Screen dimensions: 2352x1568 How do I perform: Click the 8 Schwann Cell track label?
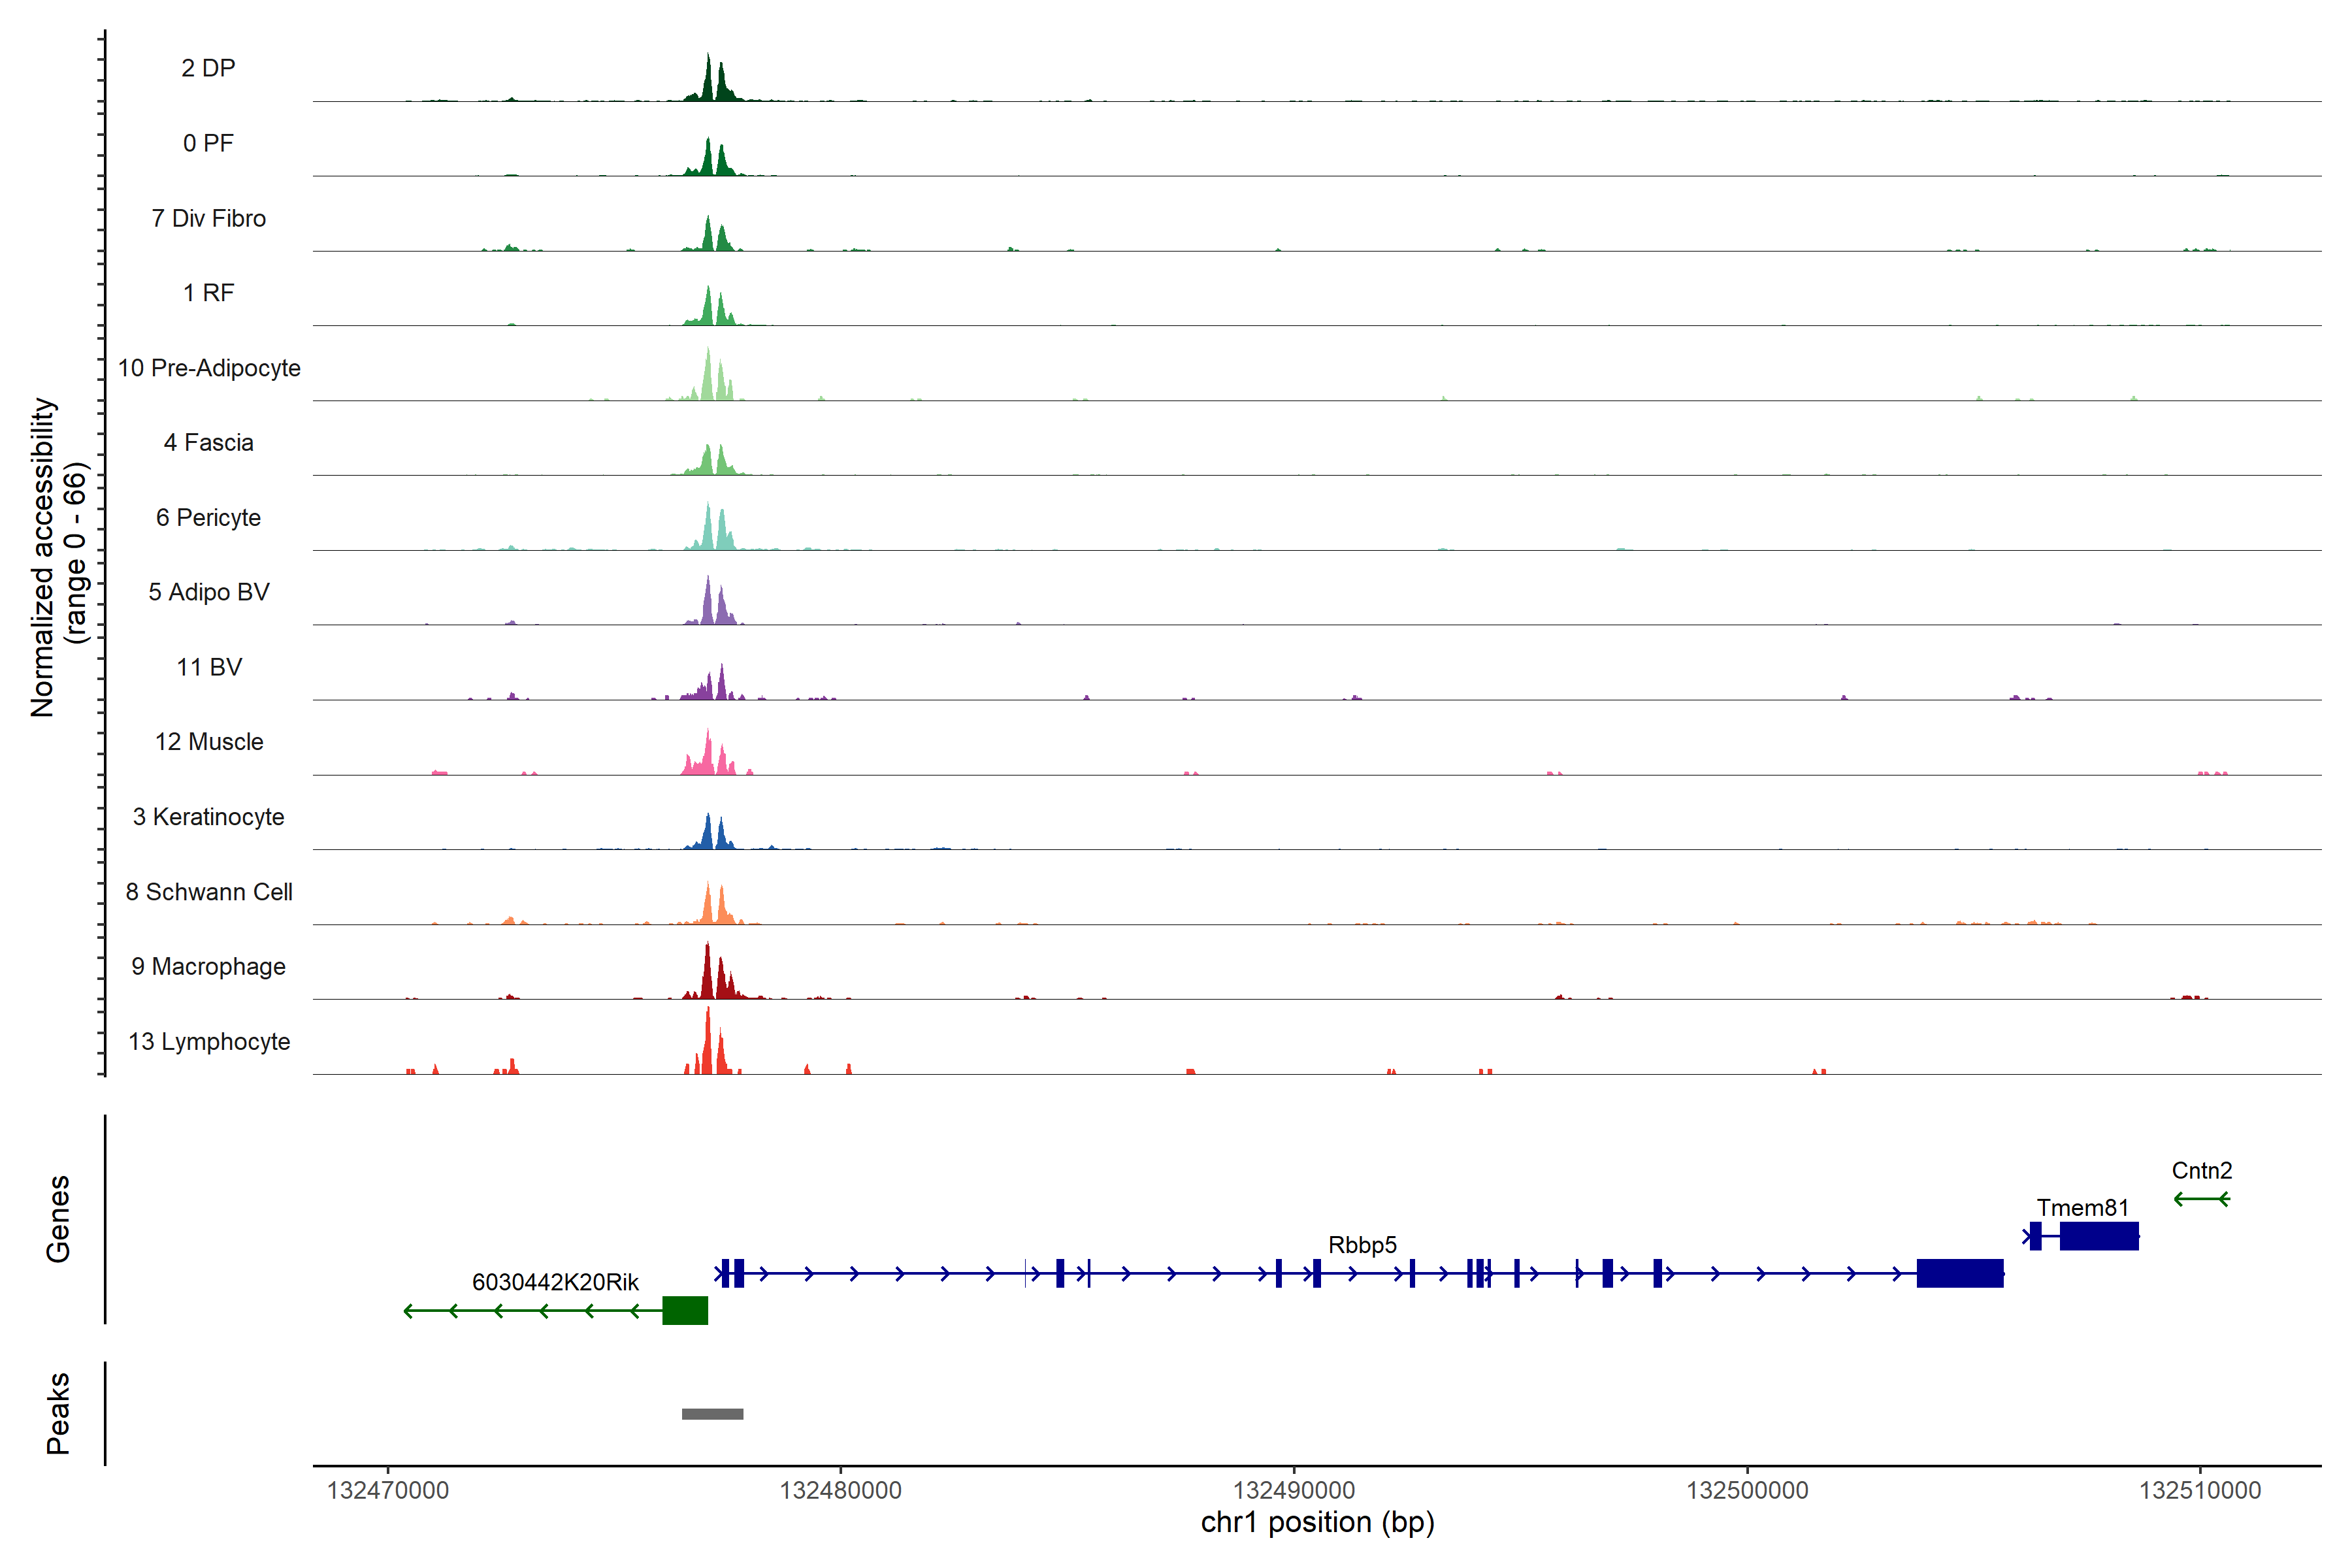coord(209,892)
